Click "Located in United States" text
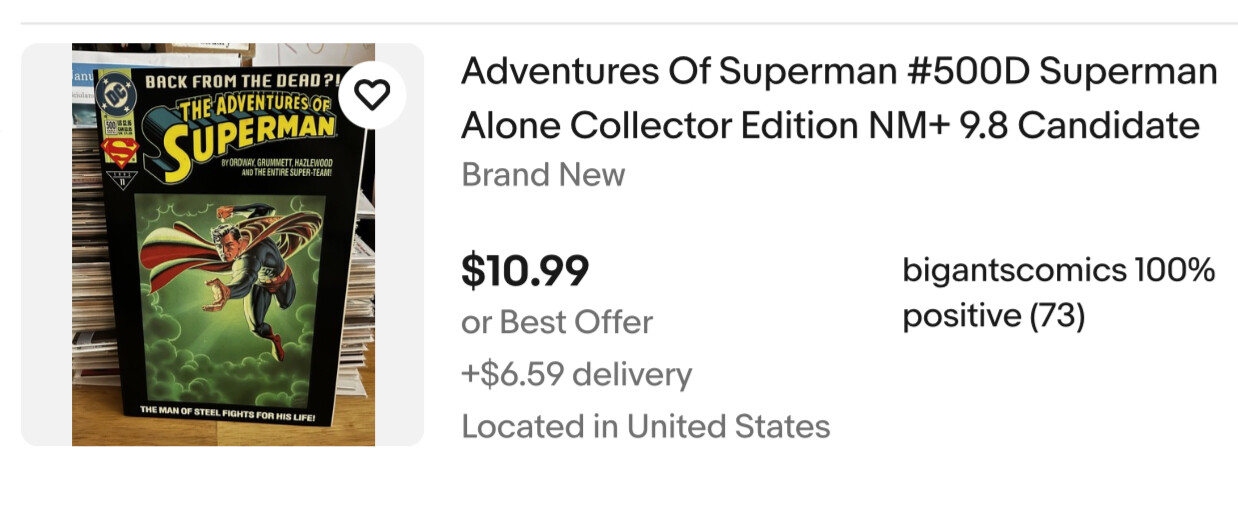The height and width of the screenshot is (506, 1238). [x=645, y=427]
